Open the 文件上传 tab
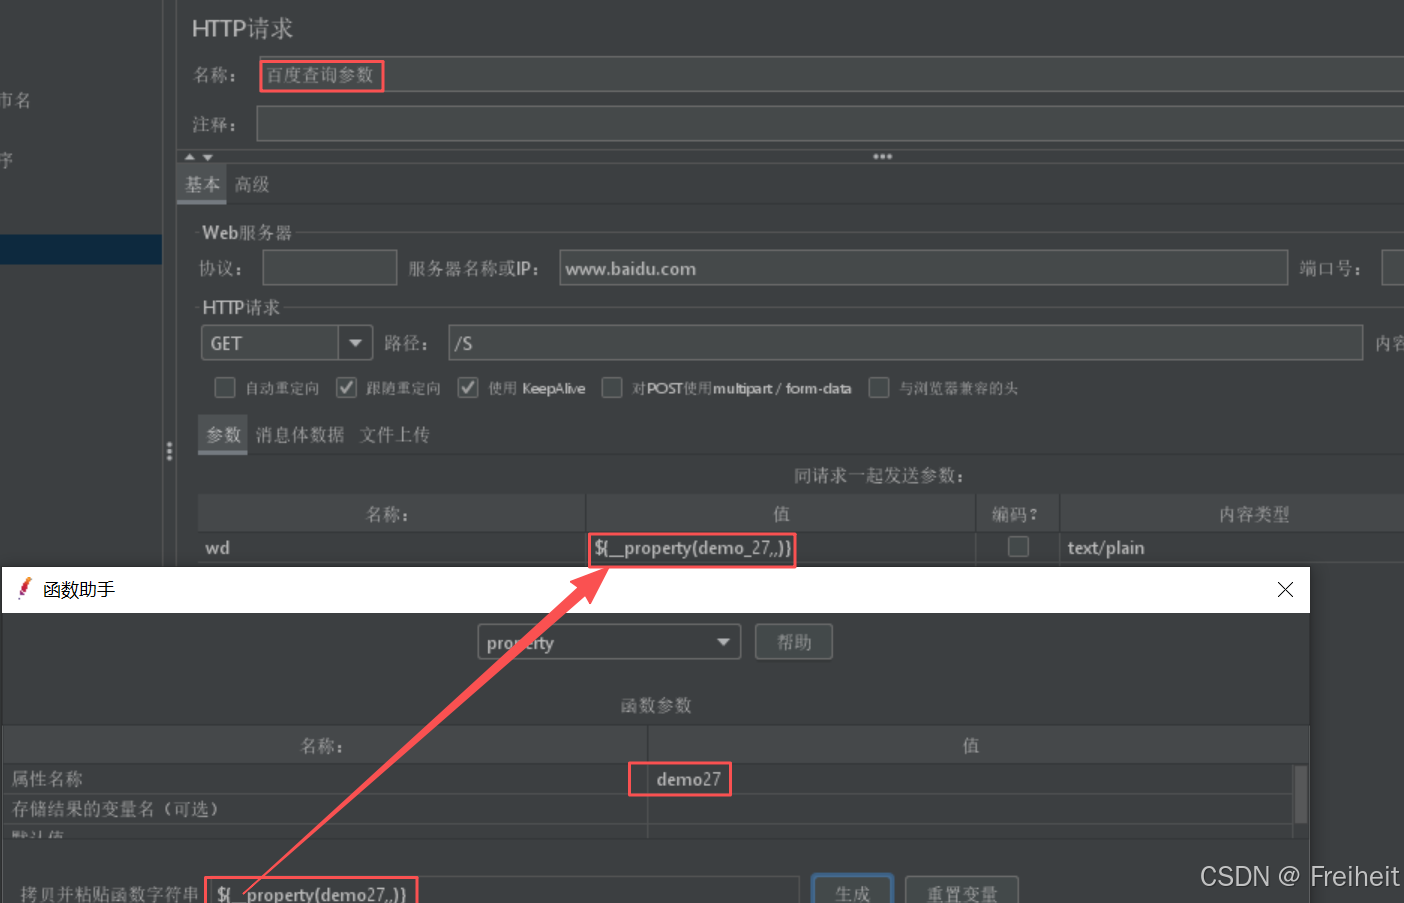The height and width of the screenshot is (903, 1404). click(395, 435)
